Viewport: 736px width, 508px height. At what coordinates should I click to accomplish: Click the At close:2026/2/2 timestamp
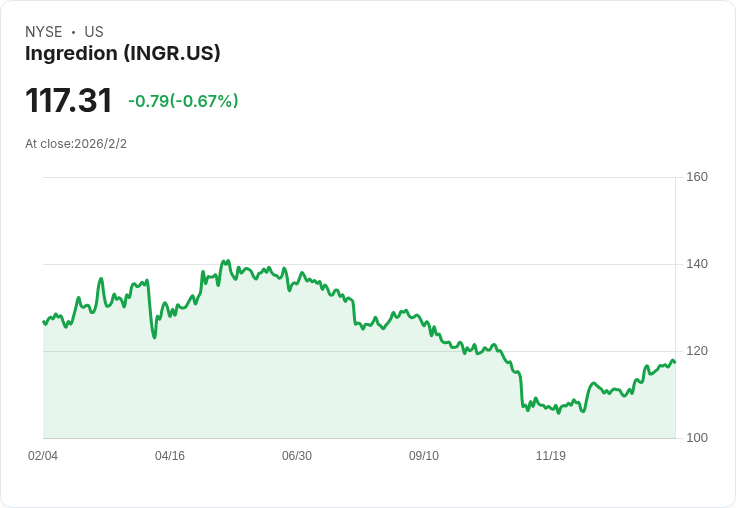[x=76, y=144]
